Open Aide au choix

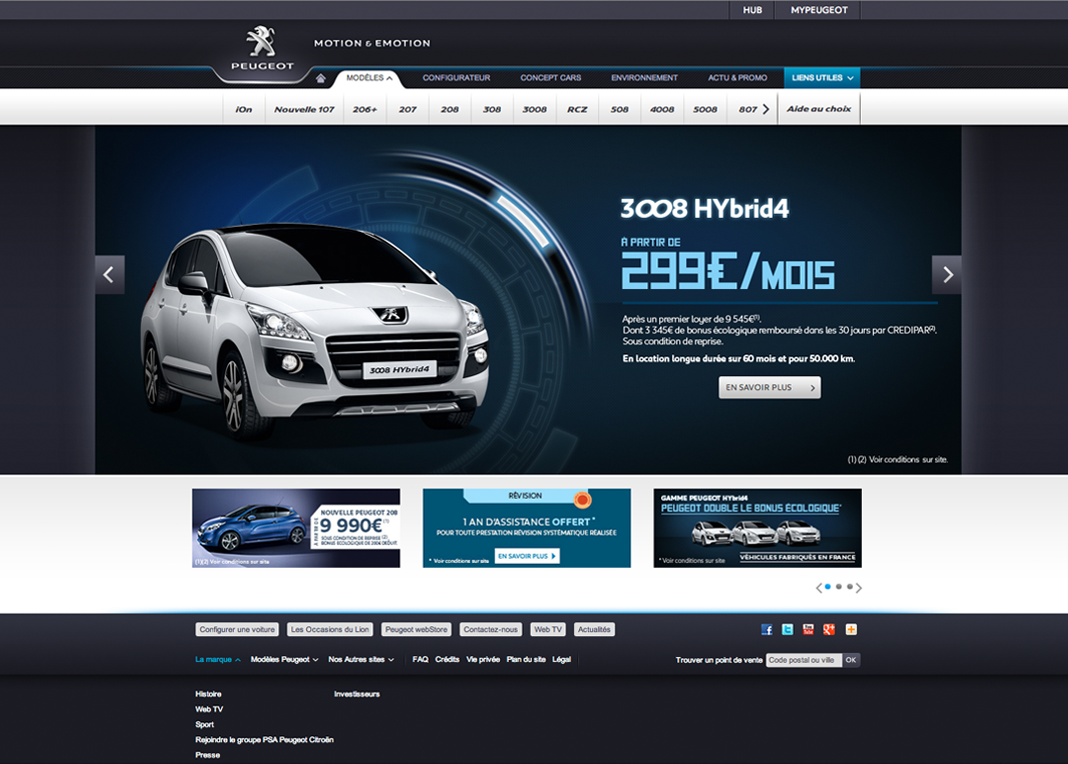[x=819, y=109]
